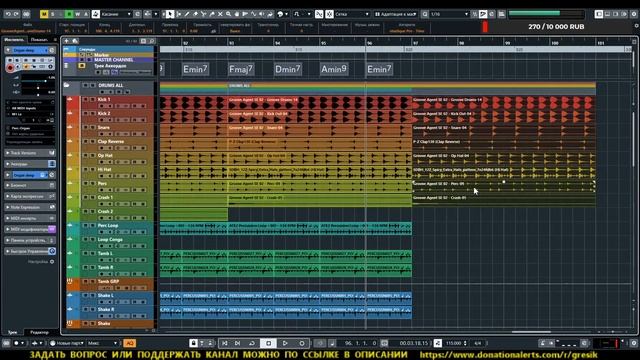Select the Erase tool
This screenshot has width=640, height=360.
click(x=195, y=14)
